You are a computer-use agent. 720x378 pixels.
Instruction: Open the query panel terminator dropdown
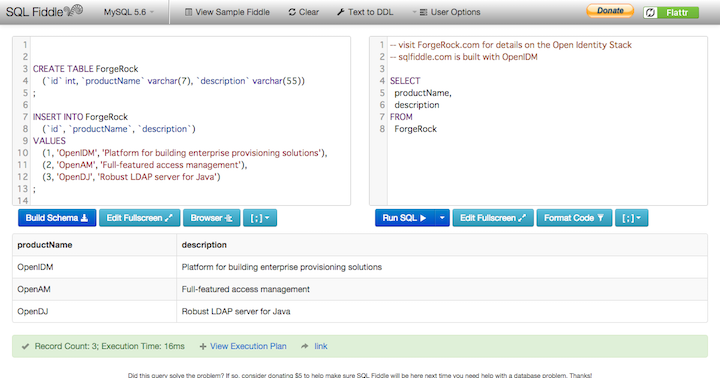click(631, 218)
